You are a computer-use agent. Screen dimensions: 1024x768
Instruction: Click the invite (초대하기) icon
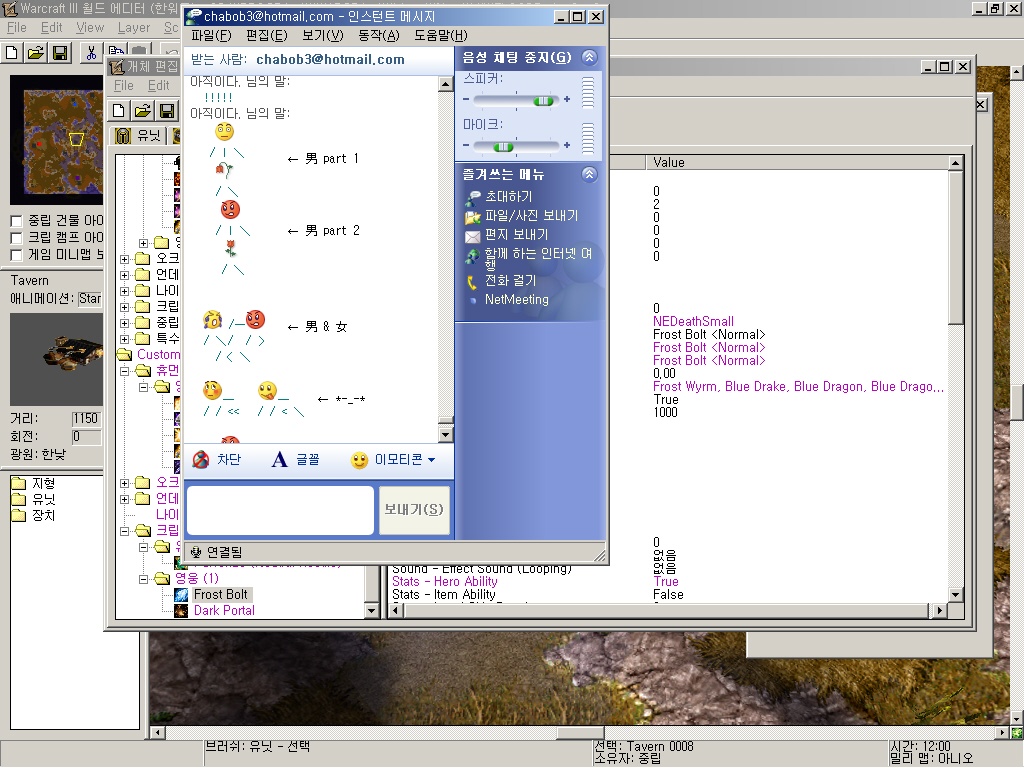(473, 197)
